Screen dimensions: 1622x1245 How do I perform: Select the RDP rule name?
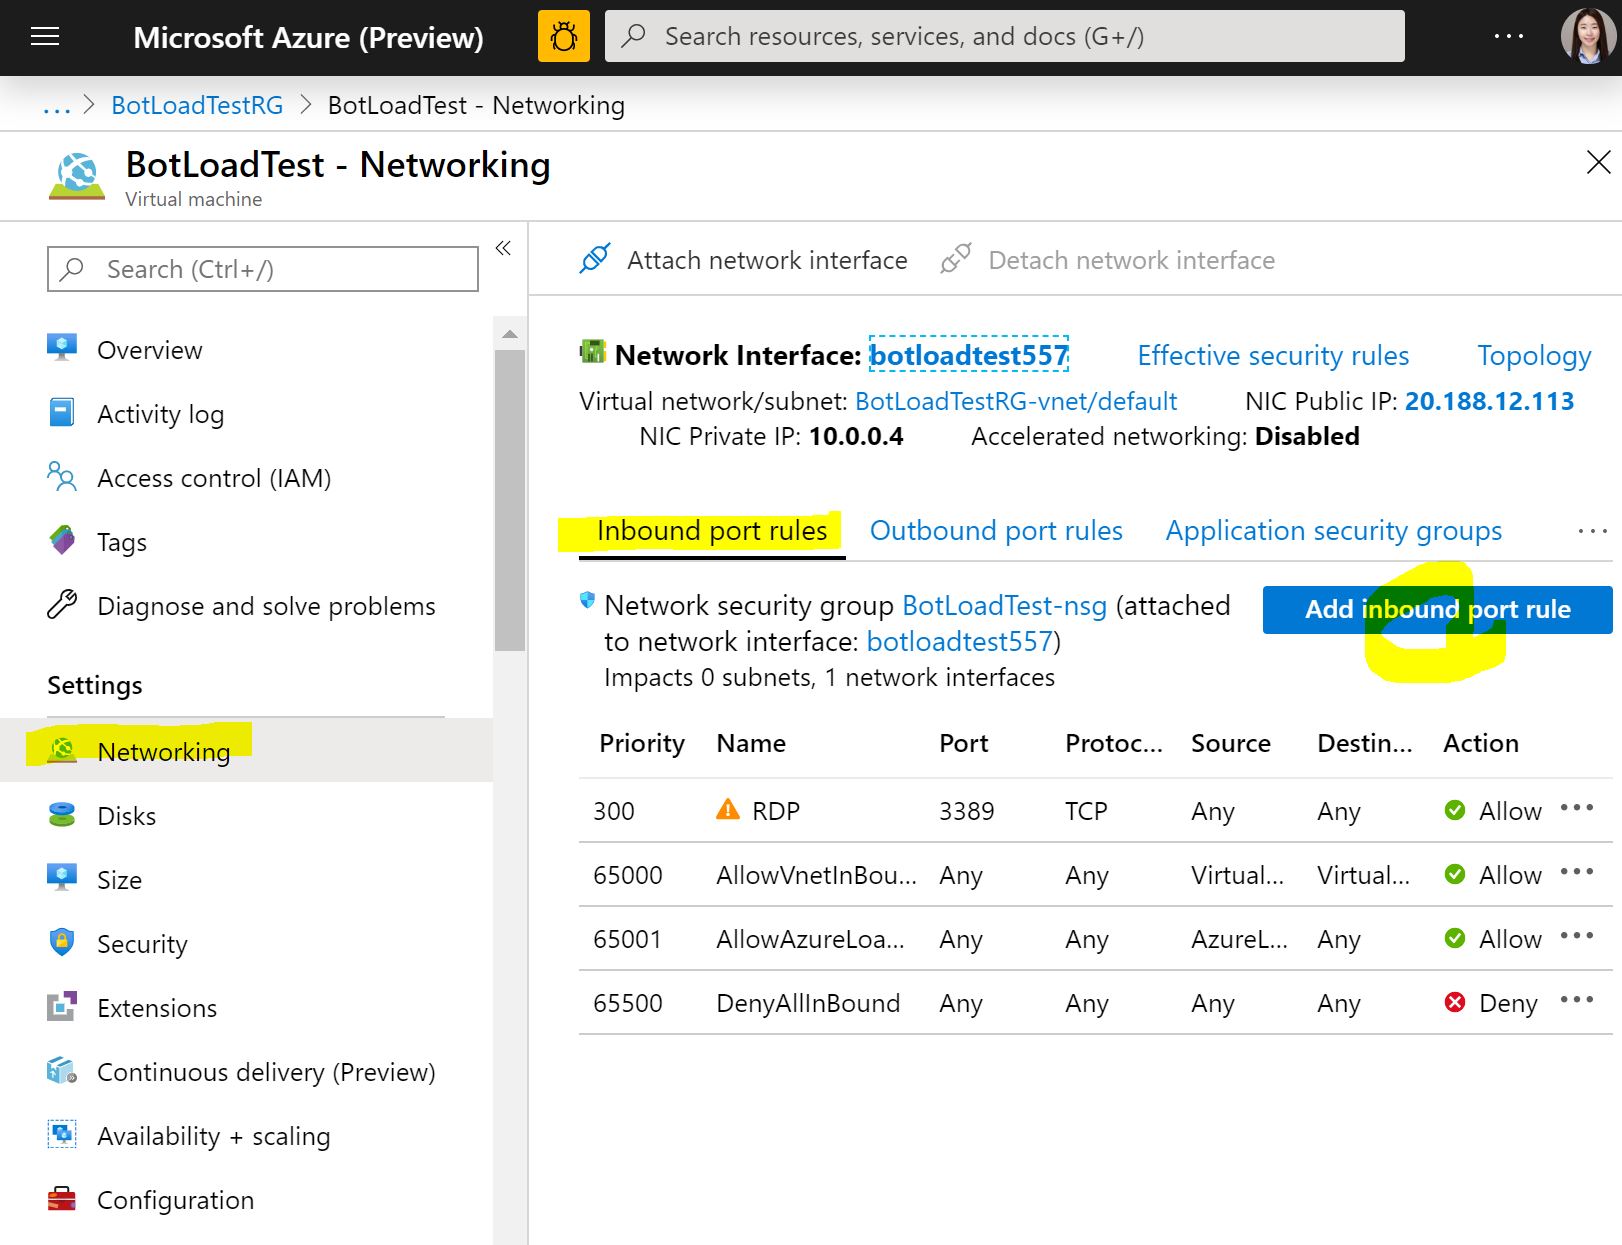(x=776, y=811)
